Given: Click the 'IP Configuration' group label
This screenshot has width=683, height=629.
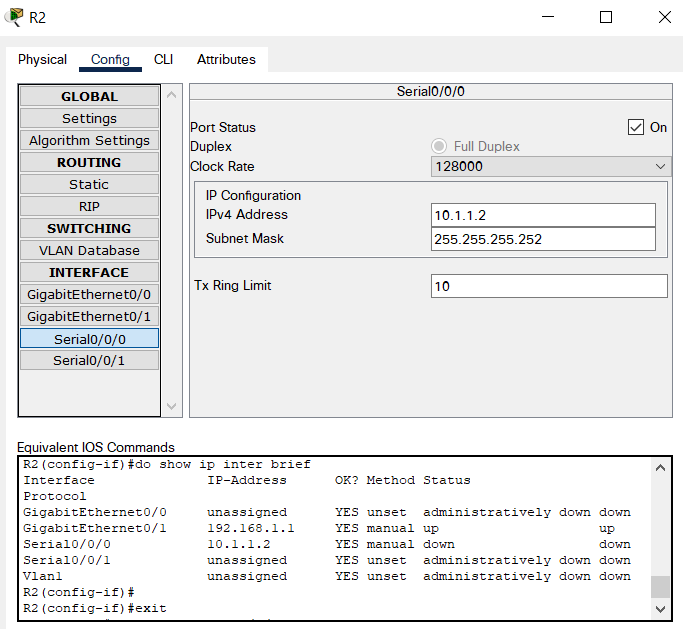Looking at the screenshot, I should coord(253,195).
